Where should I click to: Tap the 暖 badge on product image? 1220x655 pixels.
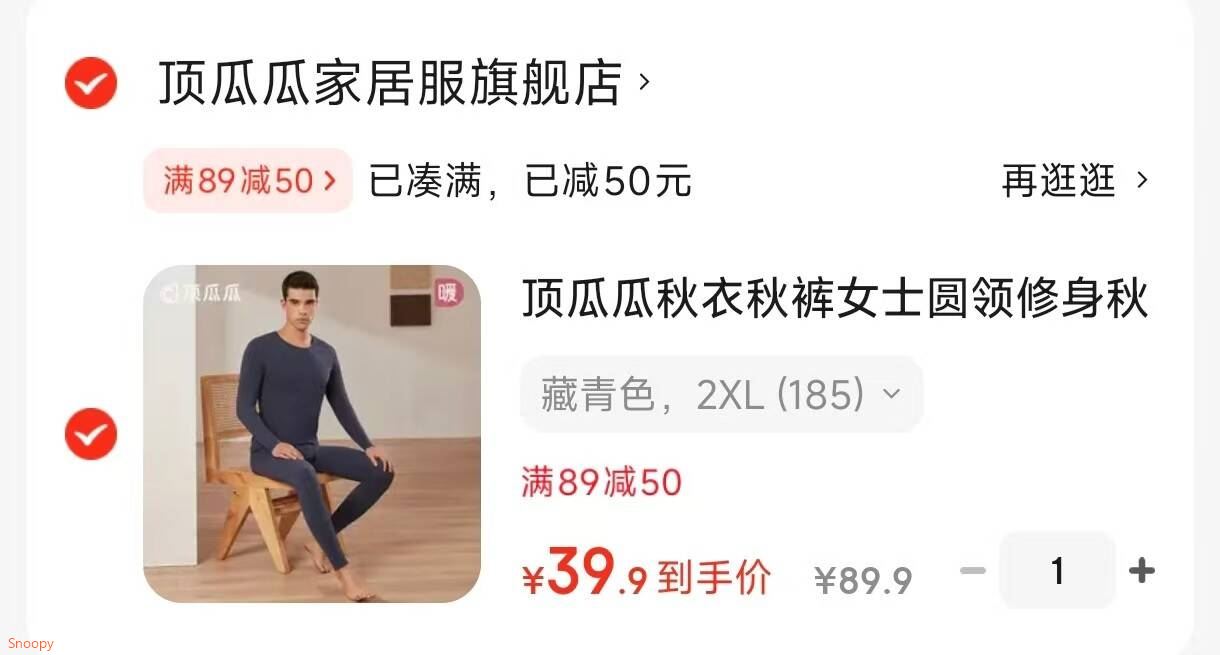pos(448,295)
